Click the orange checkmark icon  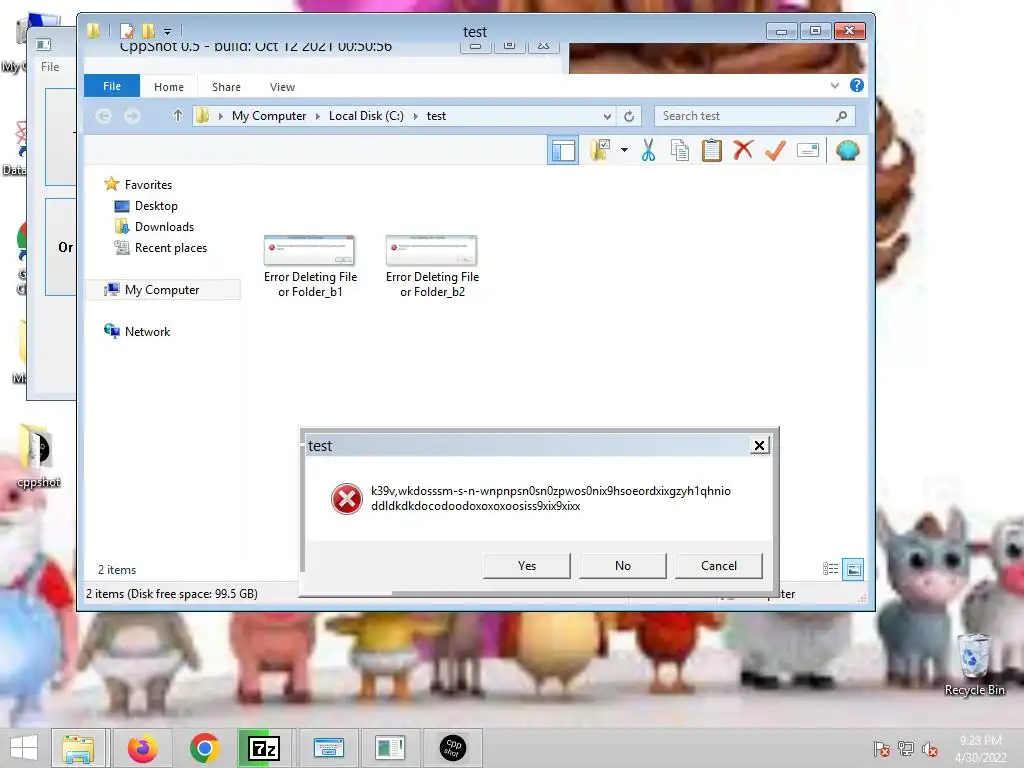[775, 151]
